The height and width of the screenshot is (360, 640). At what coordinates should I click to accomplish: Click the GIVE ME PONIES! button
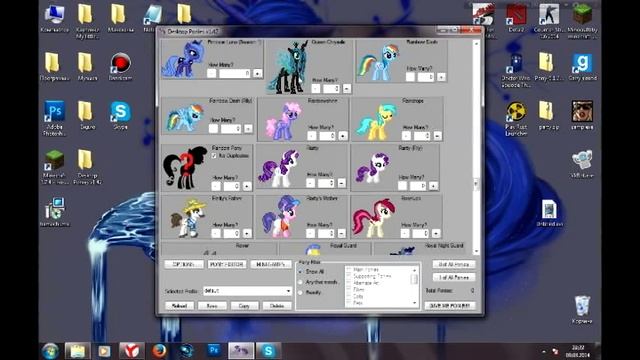point(450,306)
